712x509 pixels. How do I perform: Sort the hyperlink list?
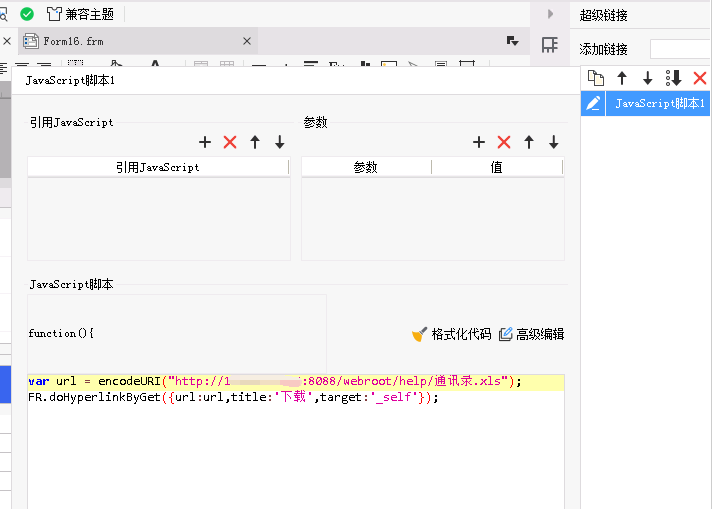point(674,78)
